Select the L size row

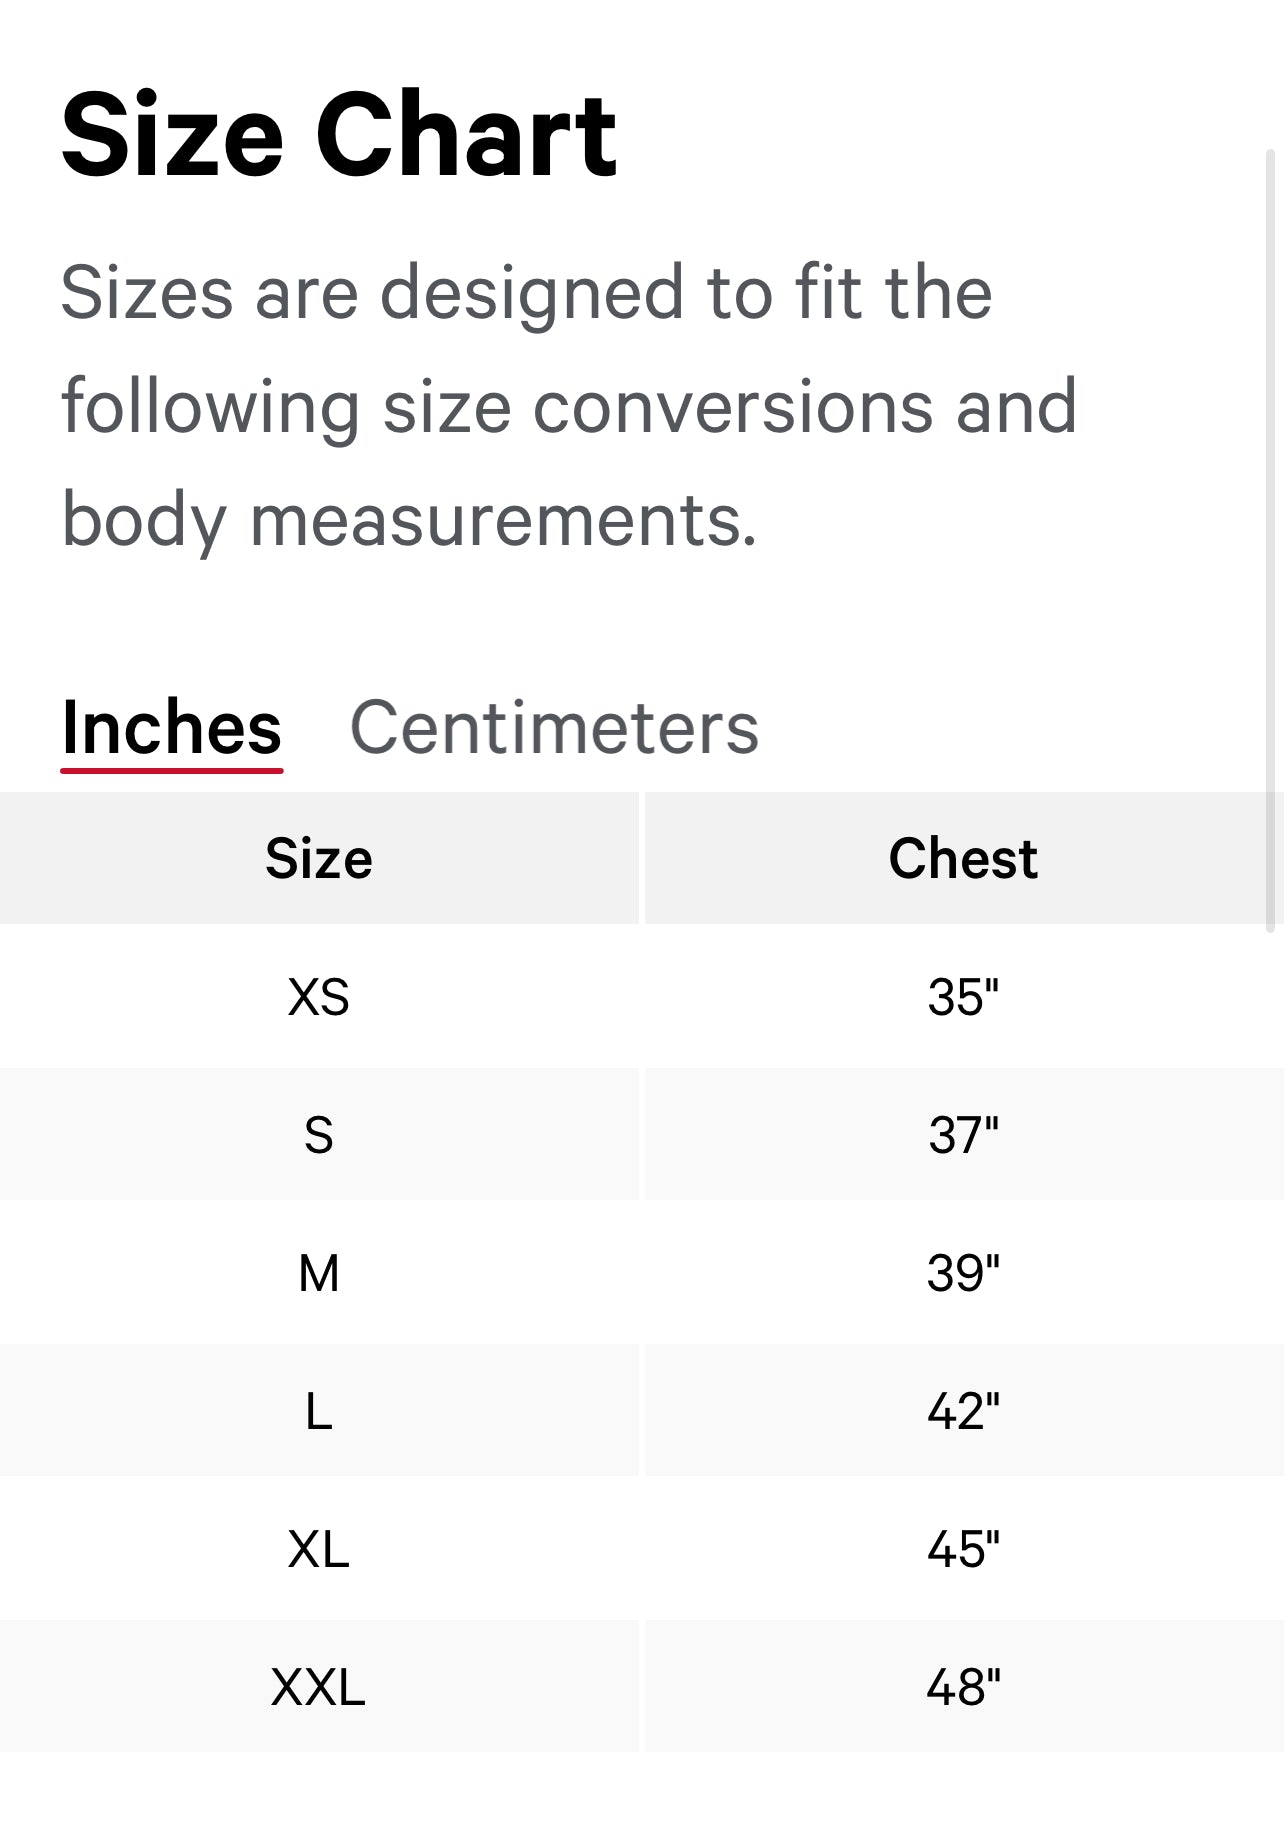click(x=317, y=1411)
